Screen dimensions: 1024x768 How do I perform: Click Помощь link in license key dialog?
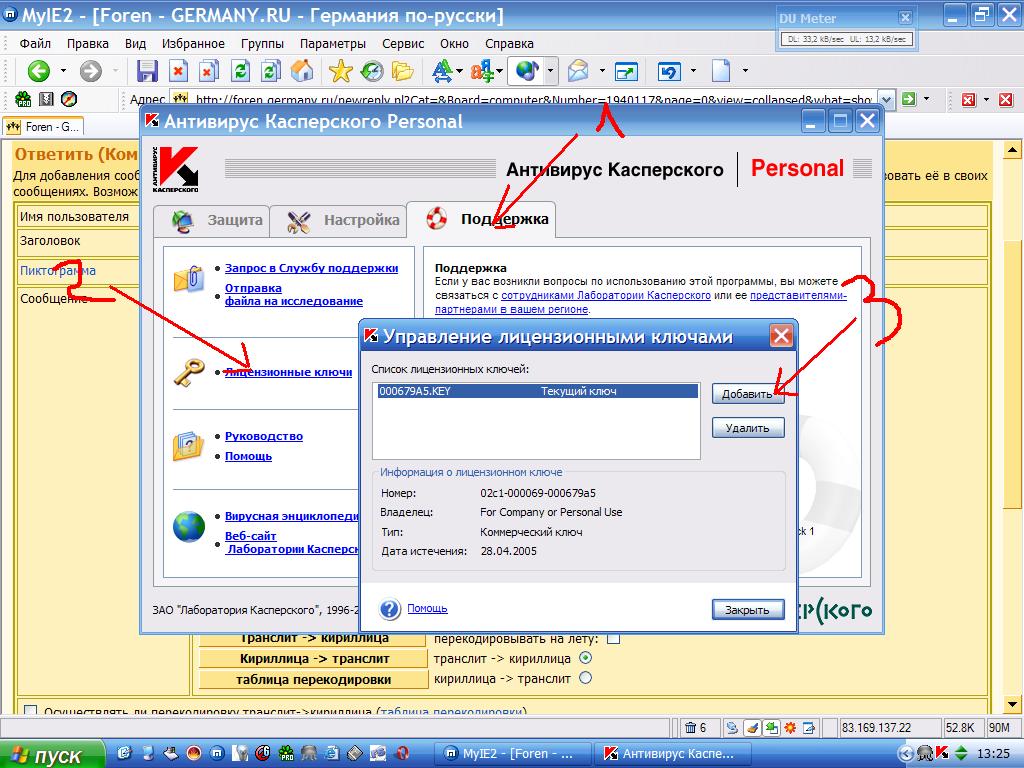[427, 609]
